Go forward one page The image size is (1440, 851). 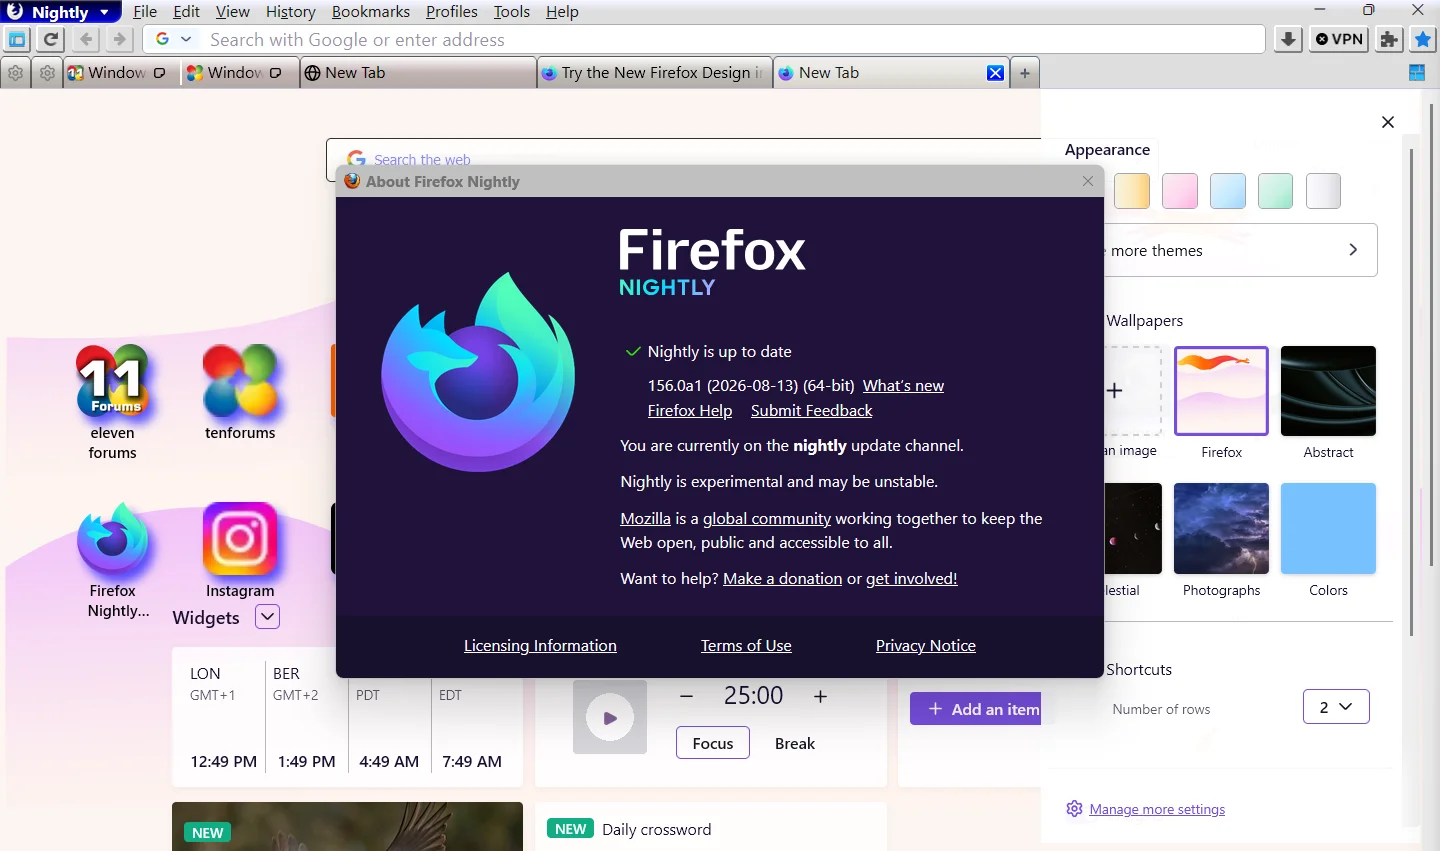pyautogui.click(x=119, y=40)
